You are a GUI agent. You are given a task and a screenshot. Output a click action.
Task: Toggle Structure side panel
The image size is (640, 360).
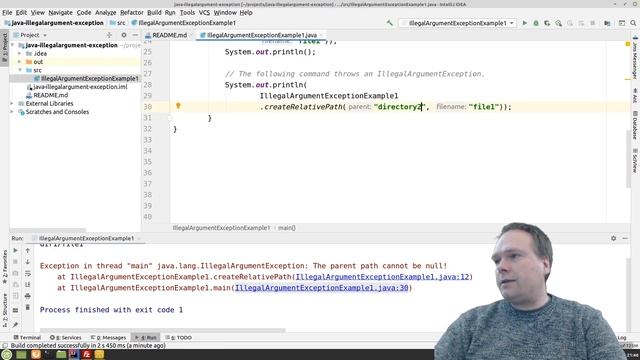(x=4, y=310)
